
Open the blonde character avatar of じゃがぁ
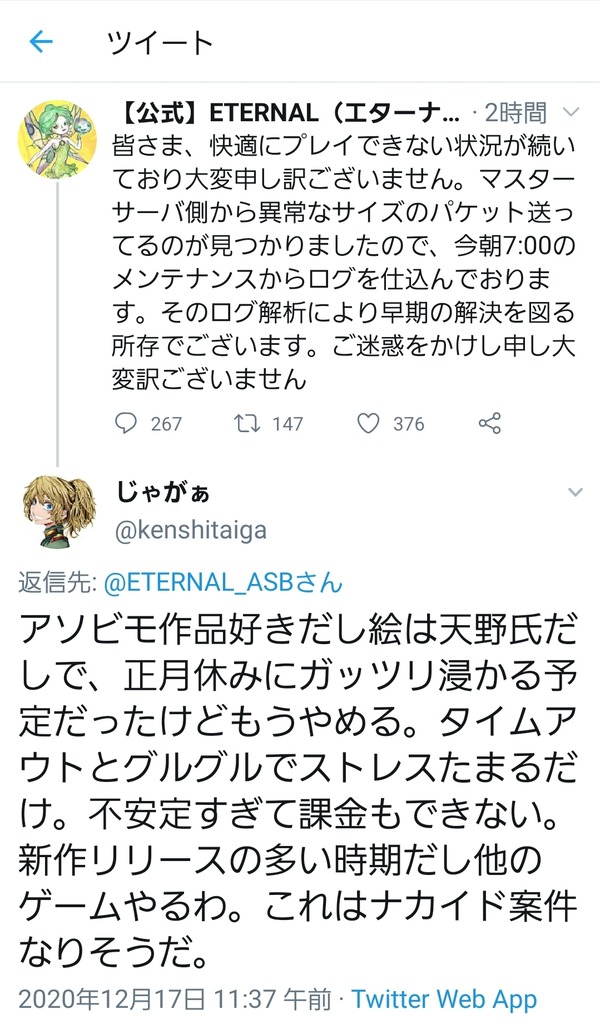pyautogui.click(x=57, y=511)
